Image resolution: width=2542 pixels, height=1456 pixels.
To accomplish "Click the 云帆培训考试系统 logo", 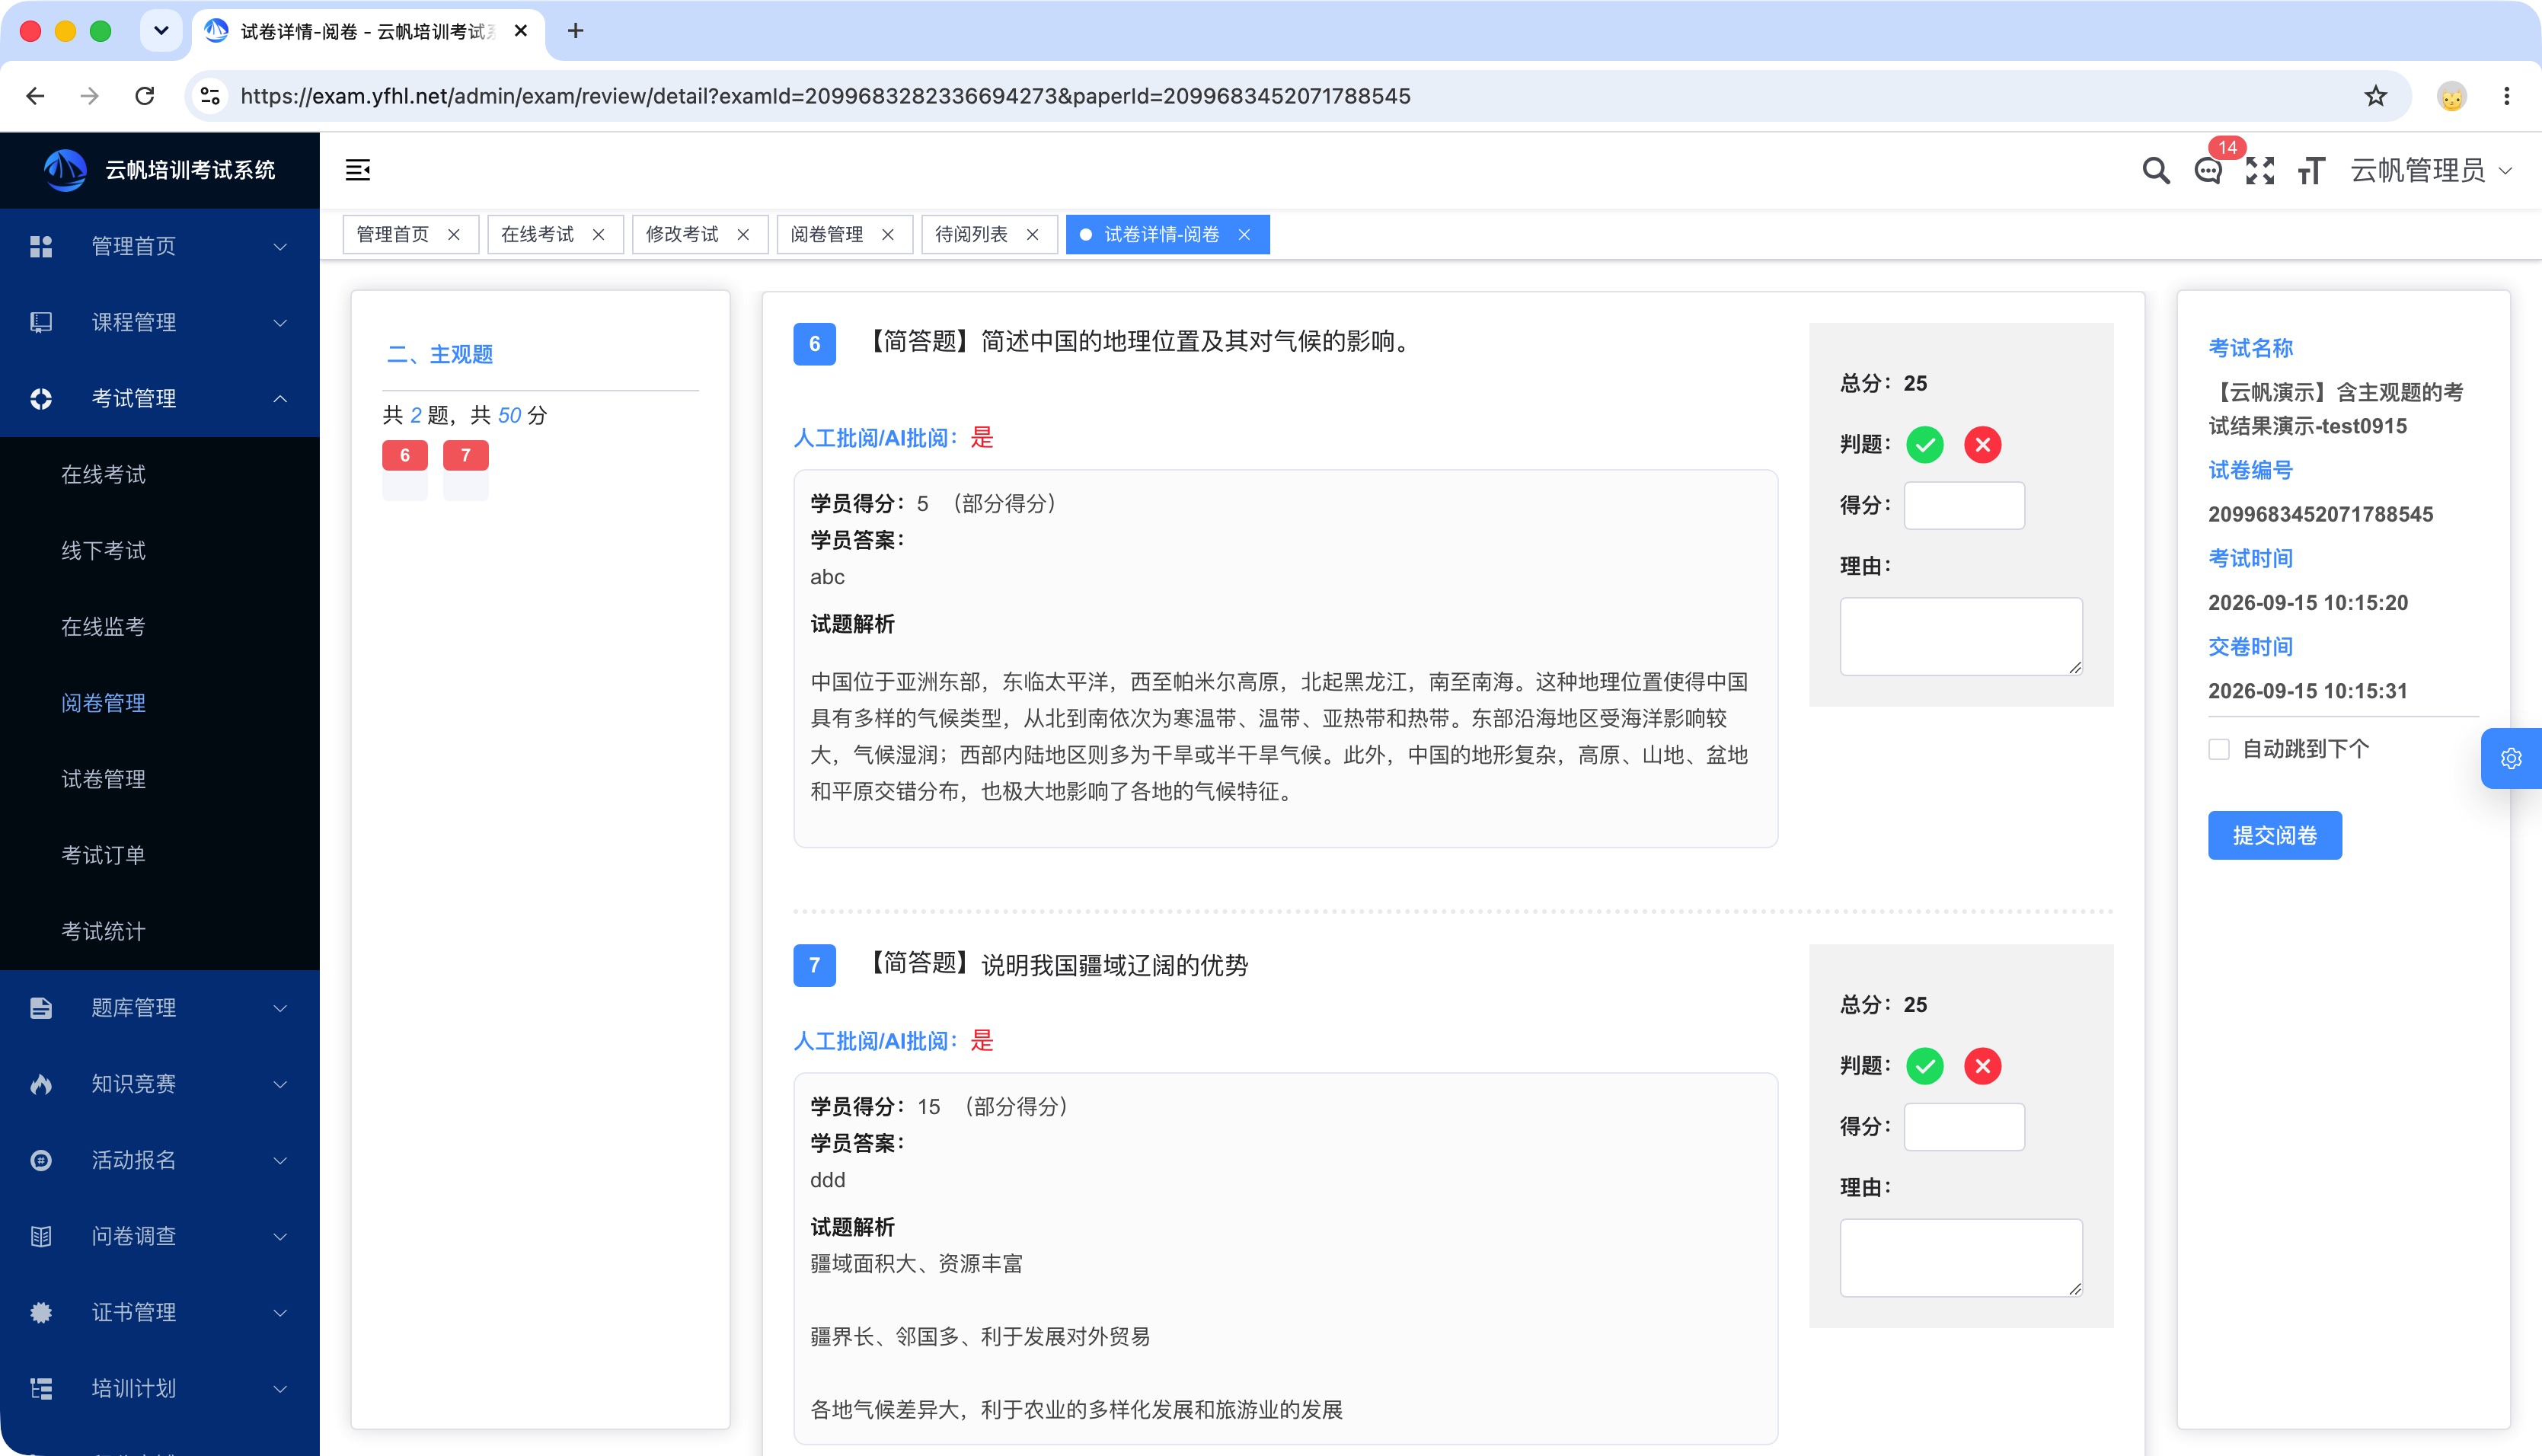I will point(65,170).
